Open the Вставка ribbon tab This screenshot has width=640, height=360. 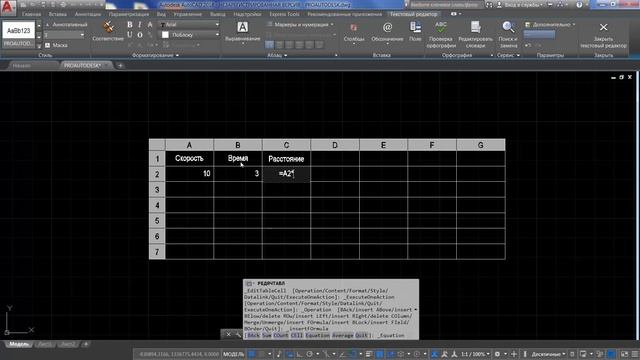point(58,14)
